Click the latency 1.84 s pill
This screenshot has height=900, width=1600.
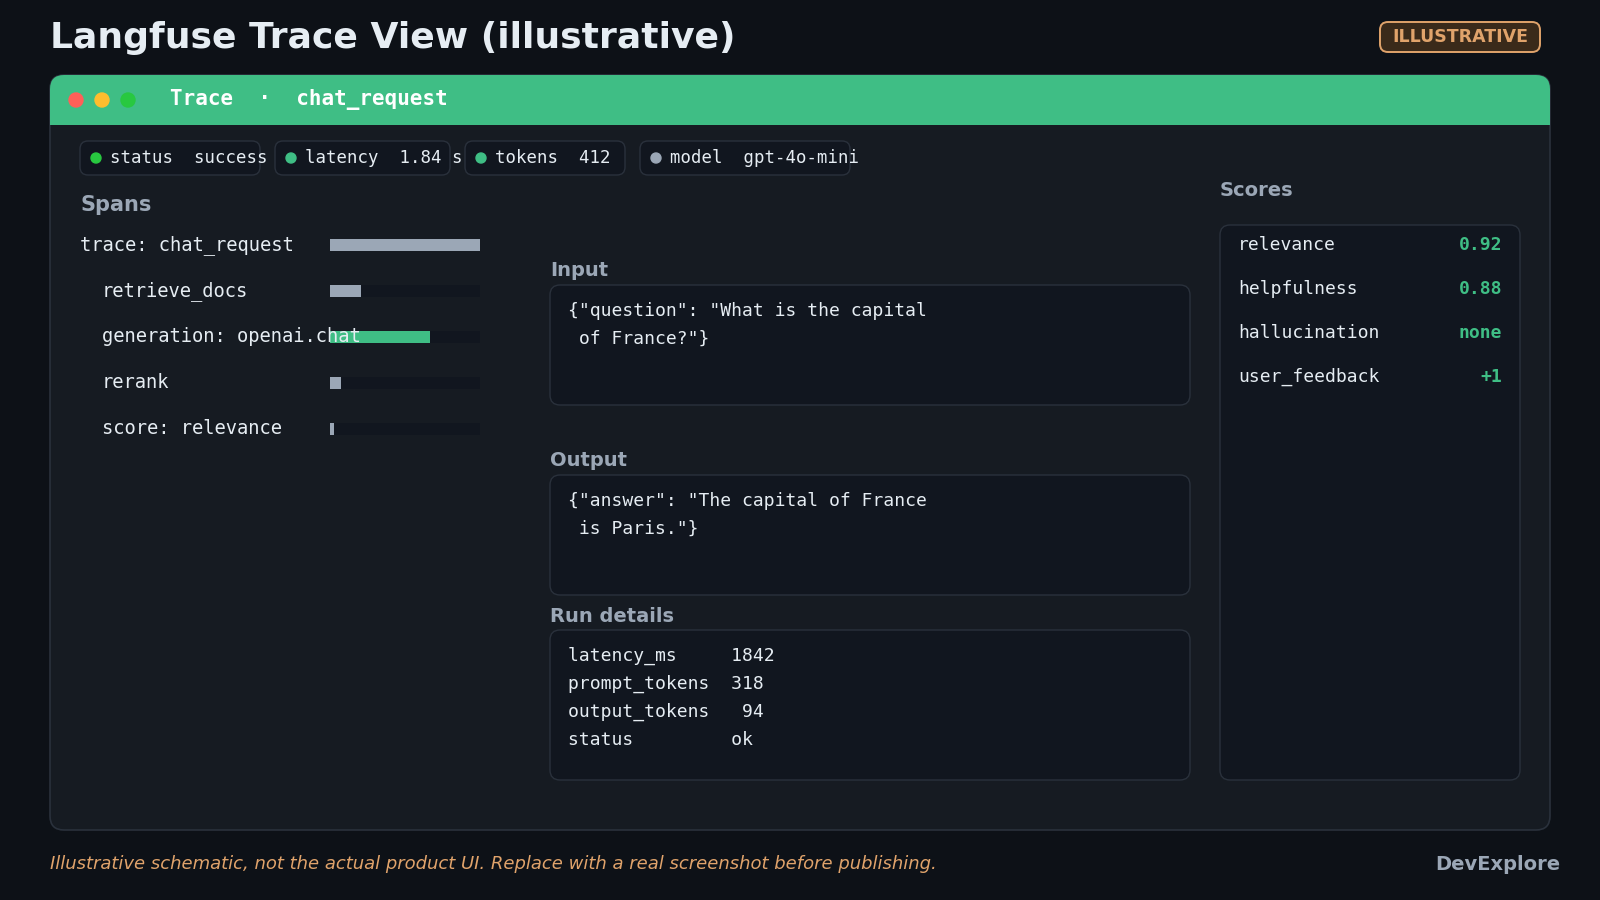(x=362, y=158)
